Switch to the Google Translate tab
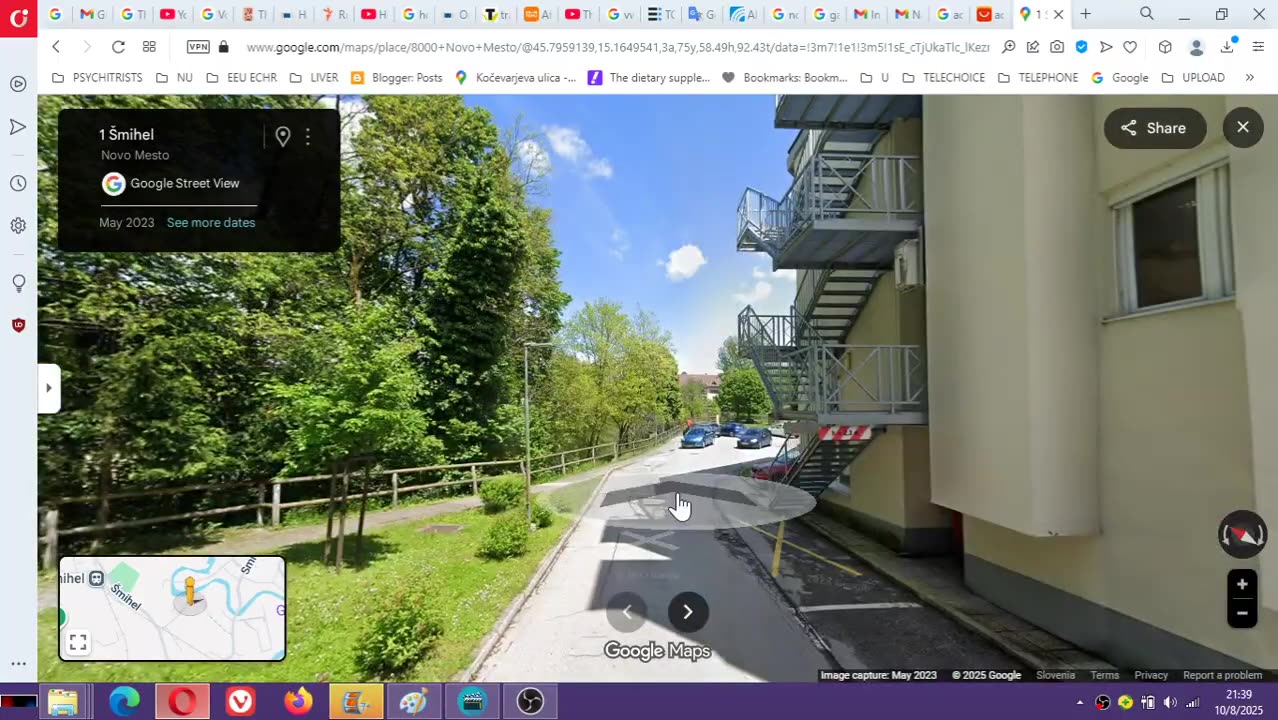 pyautogui.click(x=701, y=14)
